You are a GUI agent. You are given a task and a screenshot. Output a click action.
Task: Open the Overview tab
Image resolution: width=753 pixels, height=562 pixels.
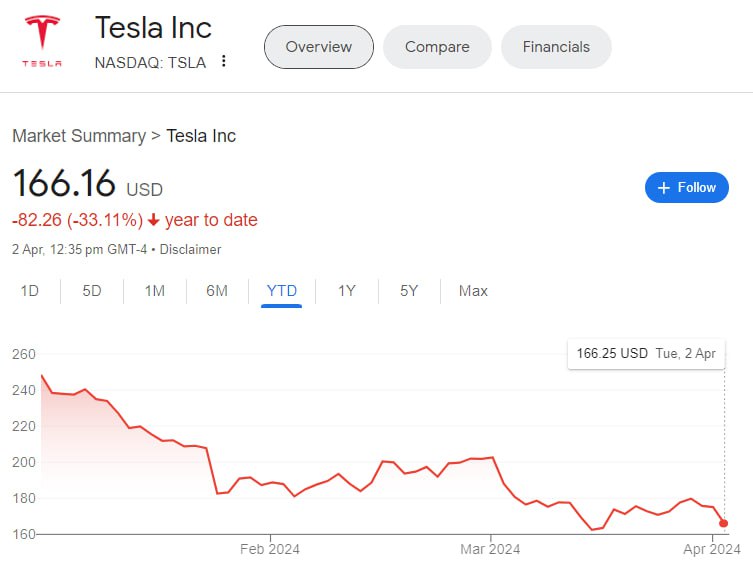(x=318, y=47)
